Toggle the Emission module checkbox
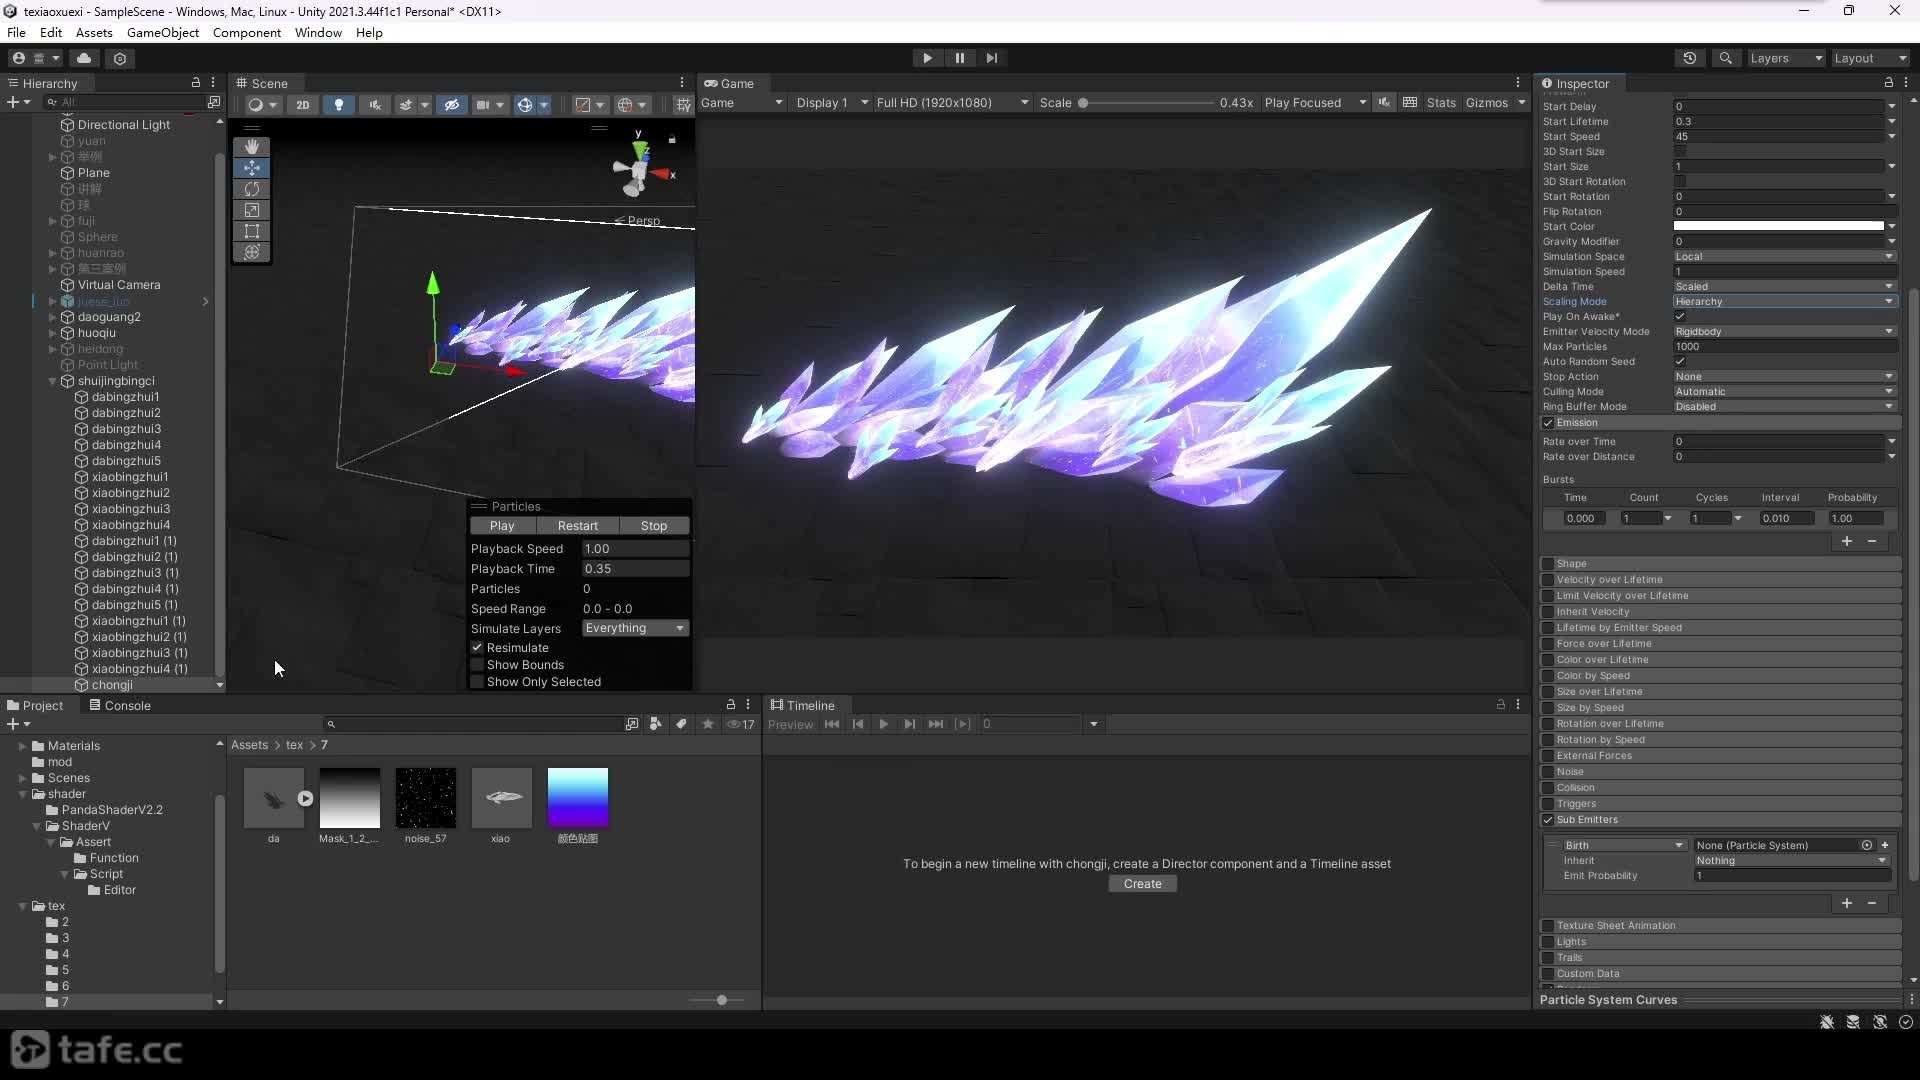Screen dimensions: 1920x1080 click(1548, 423)
